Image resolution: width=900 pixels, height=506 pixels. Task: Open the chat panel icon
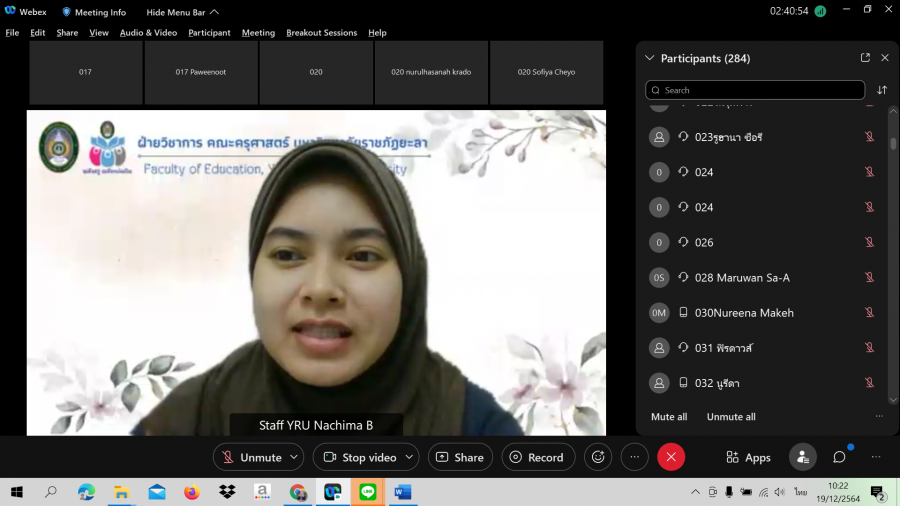(x=839, y=457)
